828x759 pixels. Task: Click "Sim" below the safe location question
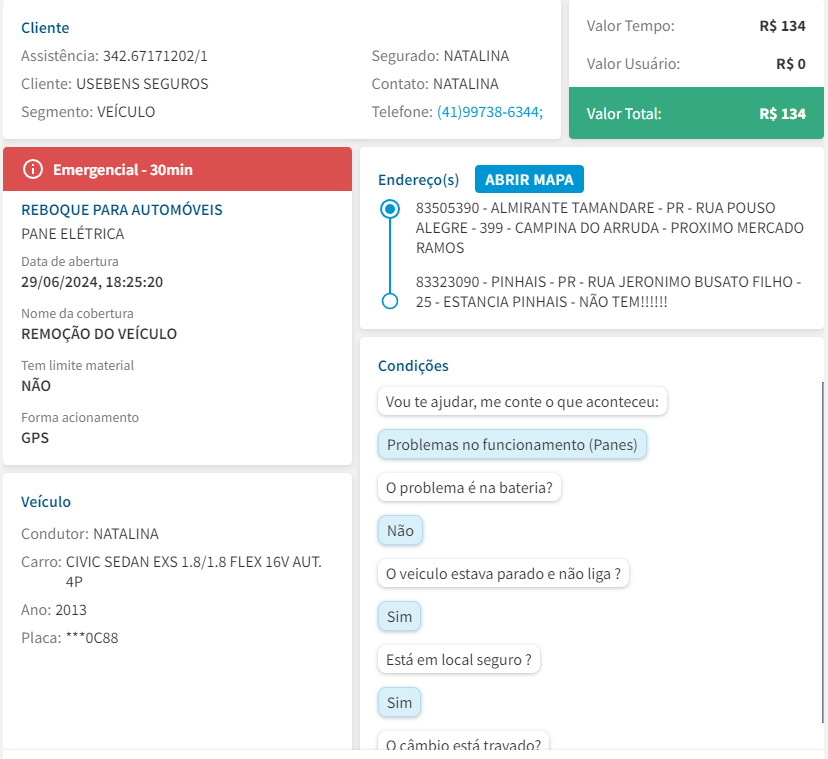399,702
